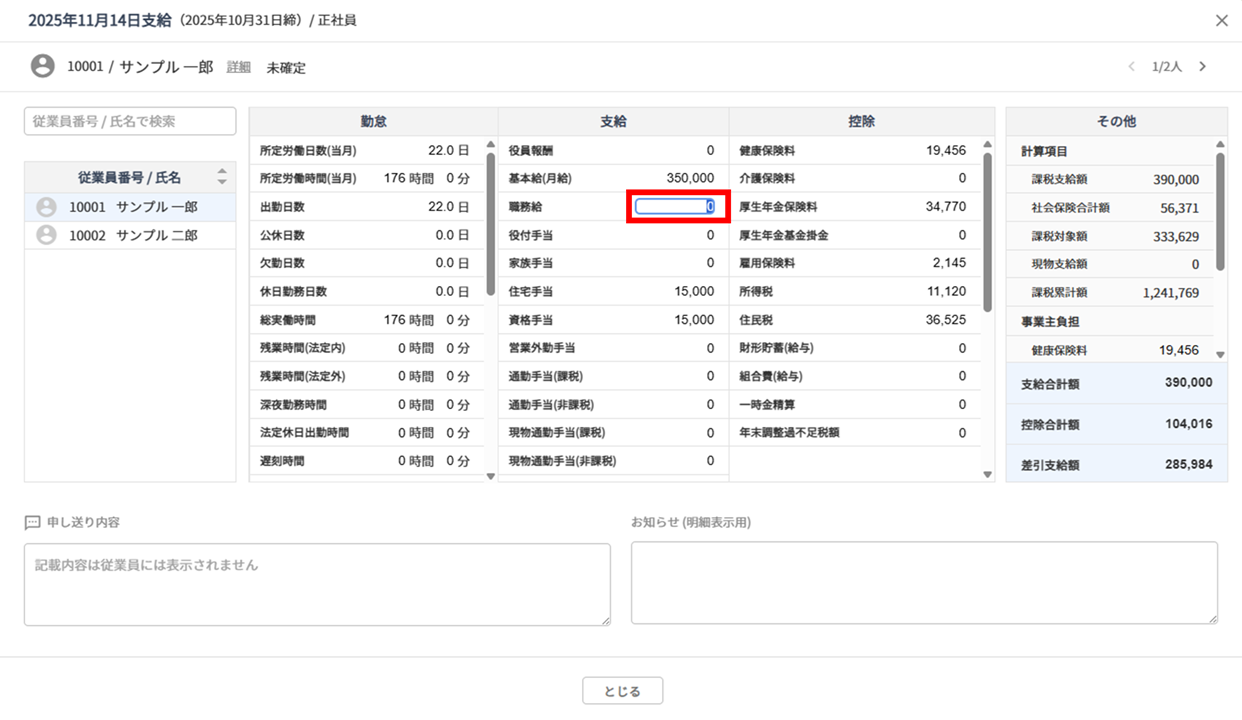Click the 基本給(月給) value 350,000
1242x720 pixels.
[x=690, y=178]
